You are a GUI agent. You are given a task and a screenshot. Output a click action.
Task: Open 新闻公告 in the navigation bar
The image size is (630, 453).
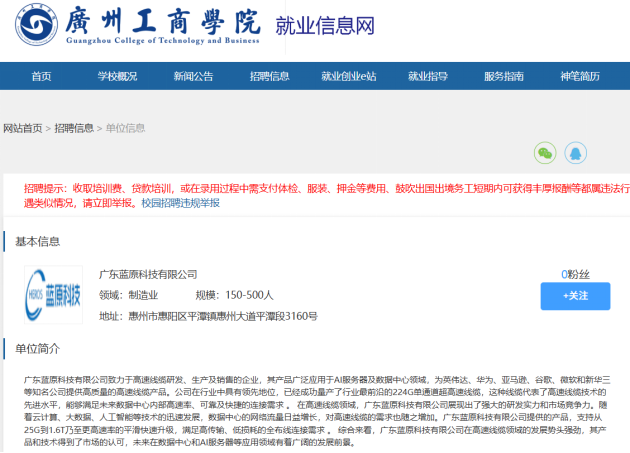(193, 76)
